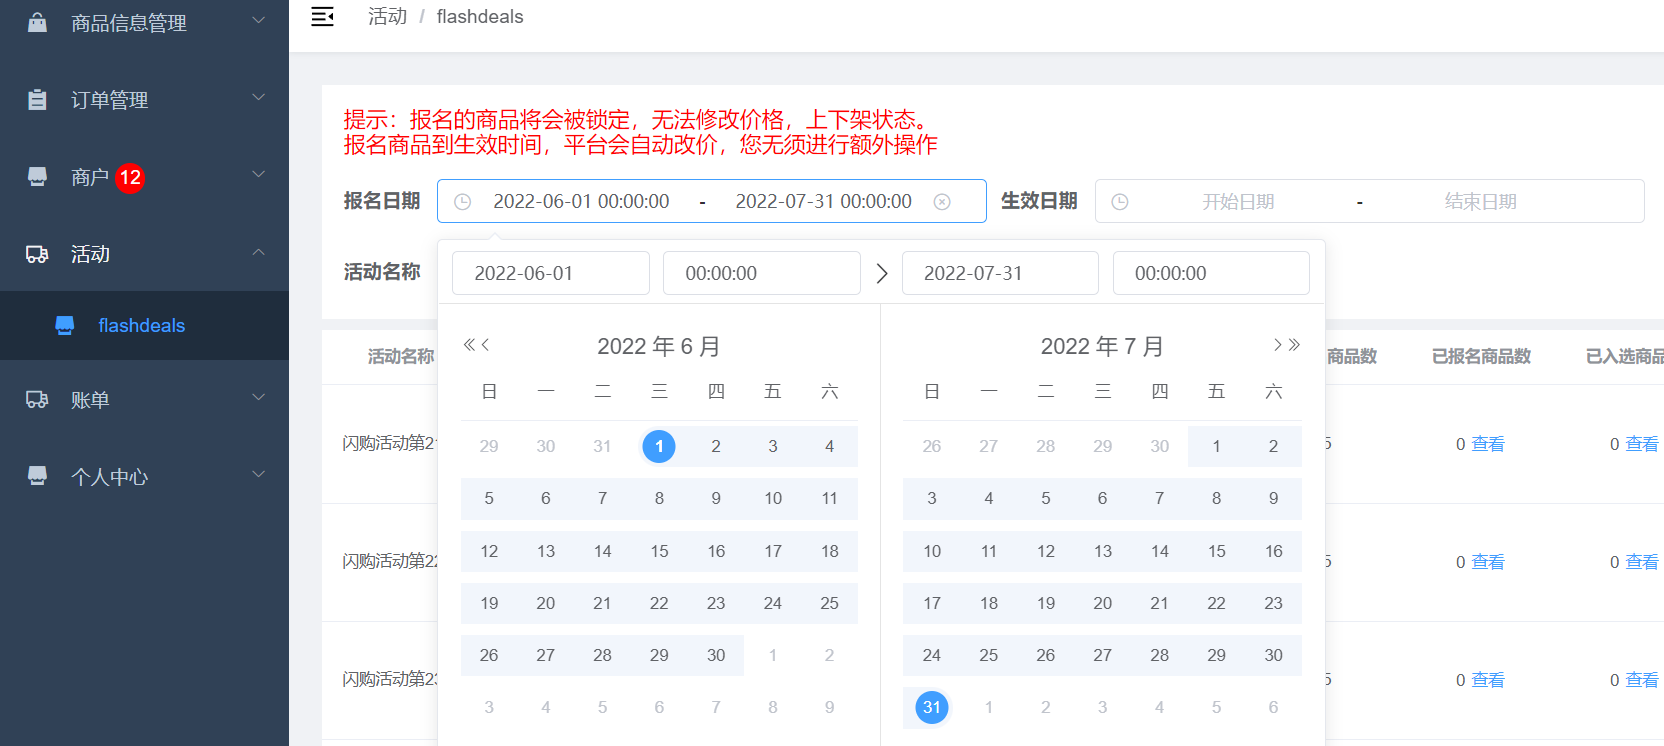1664x746 pixels.
Task: Select June 15 in the left calendar
Action: coord(659,551)
